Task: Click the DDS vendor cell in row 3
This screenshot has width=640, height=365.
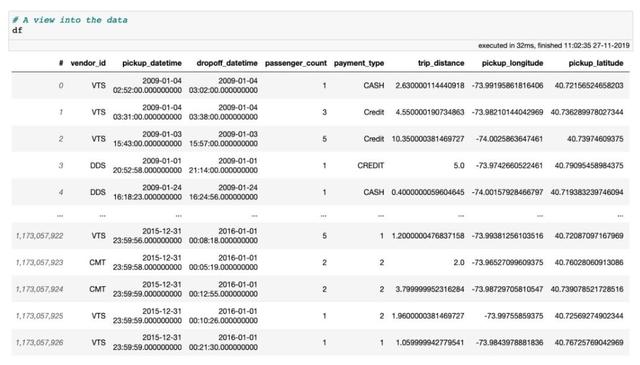Action: [x=98, y=165]
